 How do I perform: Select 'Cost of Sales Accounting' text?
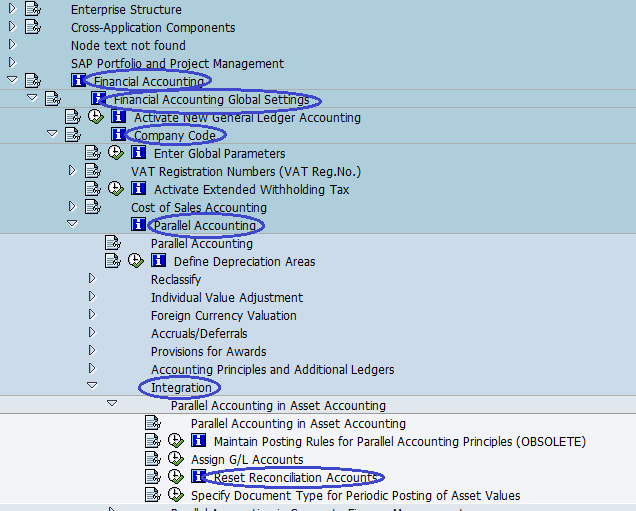199,208
